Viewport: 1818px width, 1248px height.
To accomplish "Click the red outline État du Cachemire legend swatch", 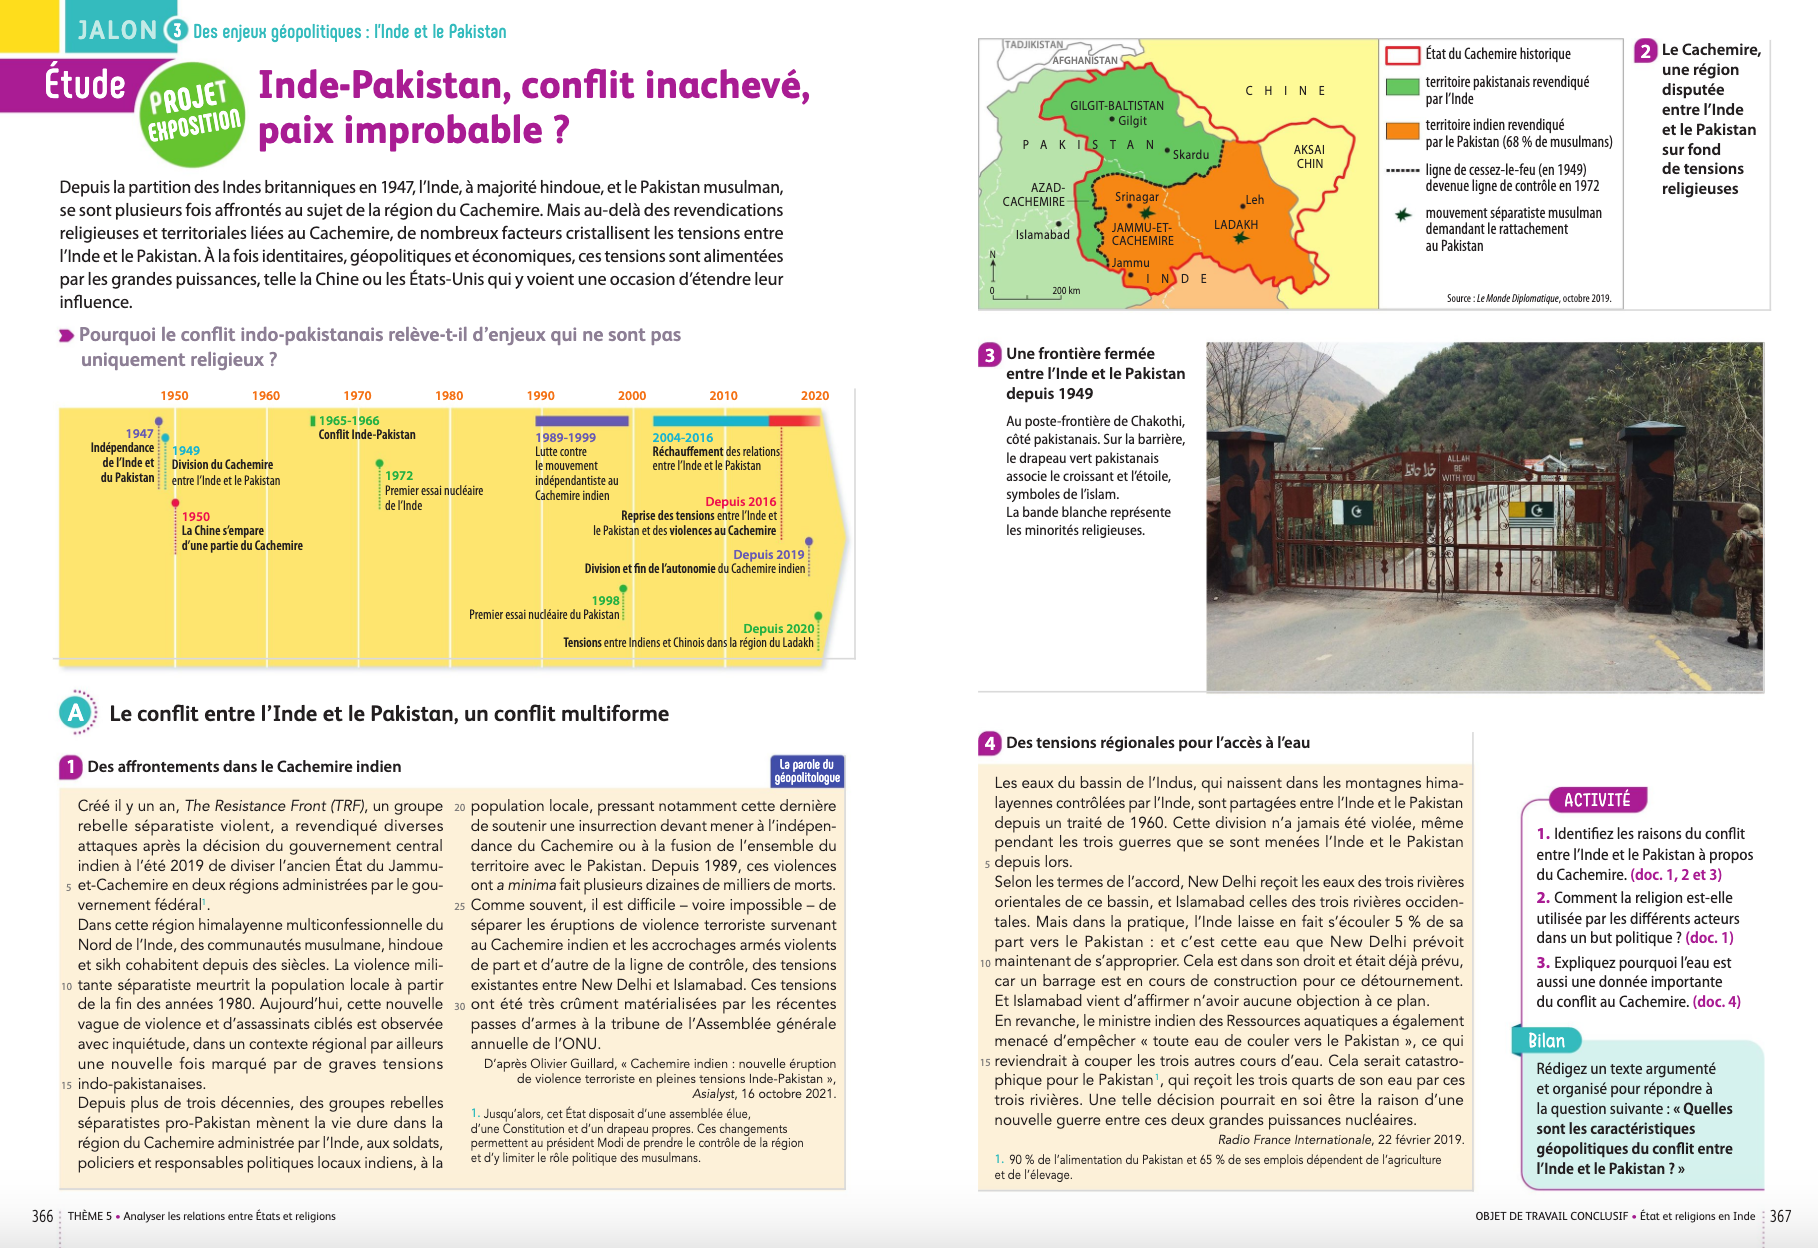I will (1403, 55).
